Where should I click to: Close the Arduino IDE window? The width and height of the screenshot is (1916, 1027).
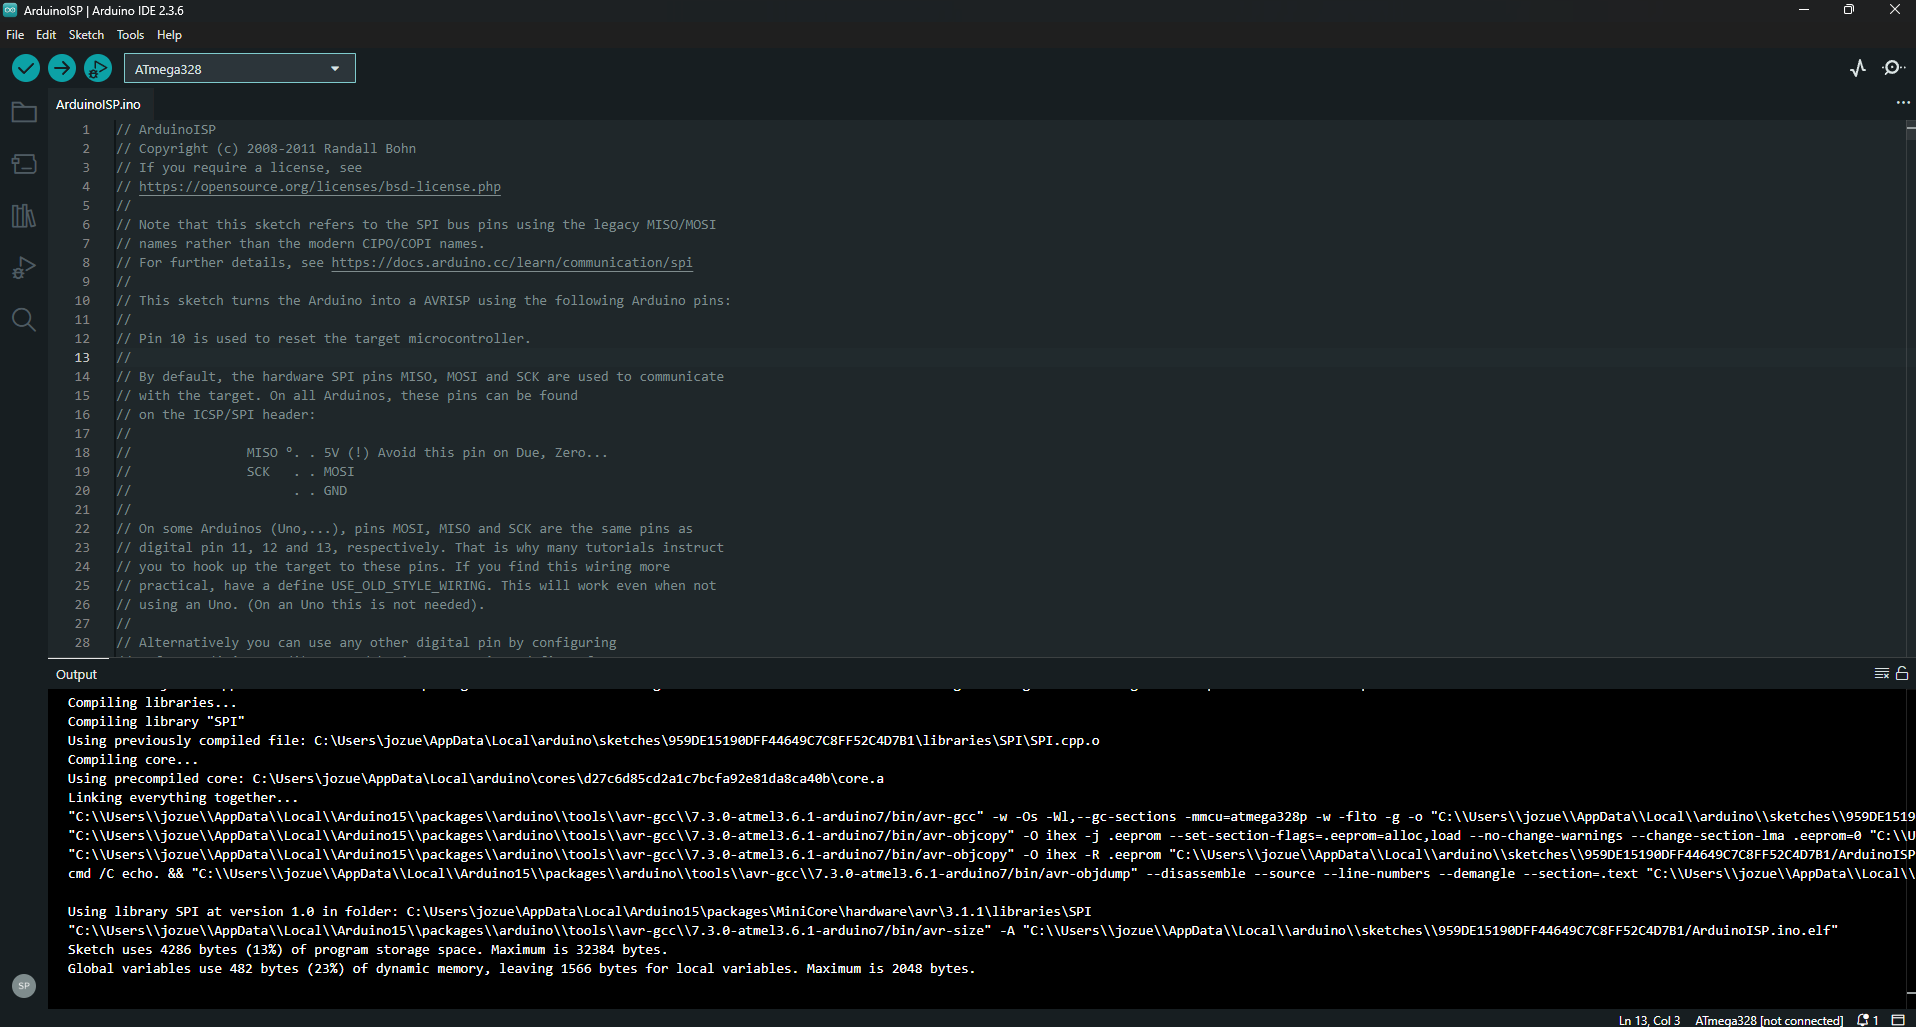point(1893,10)
